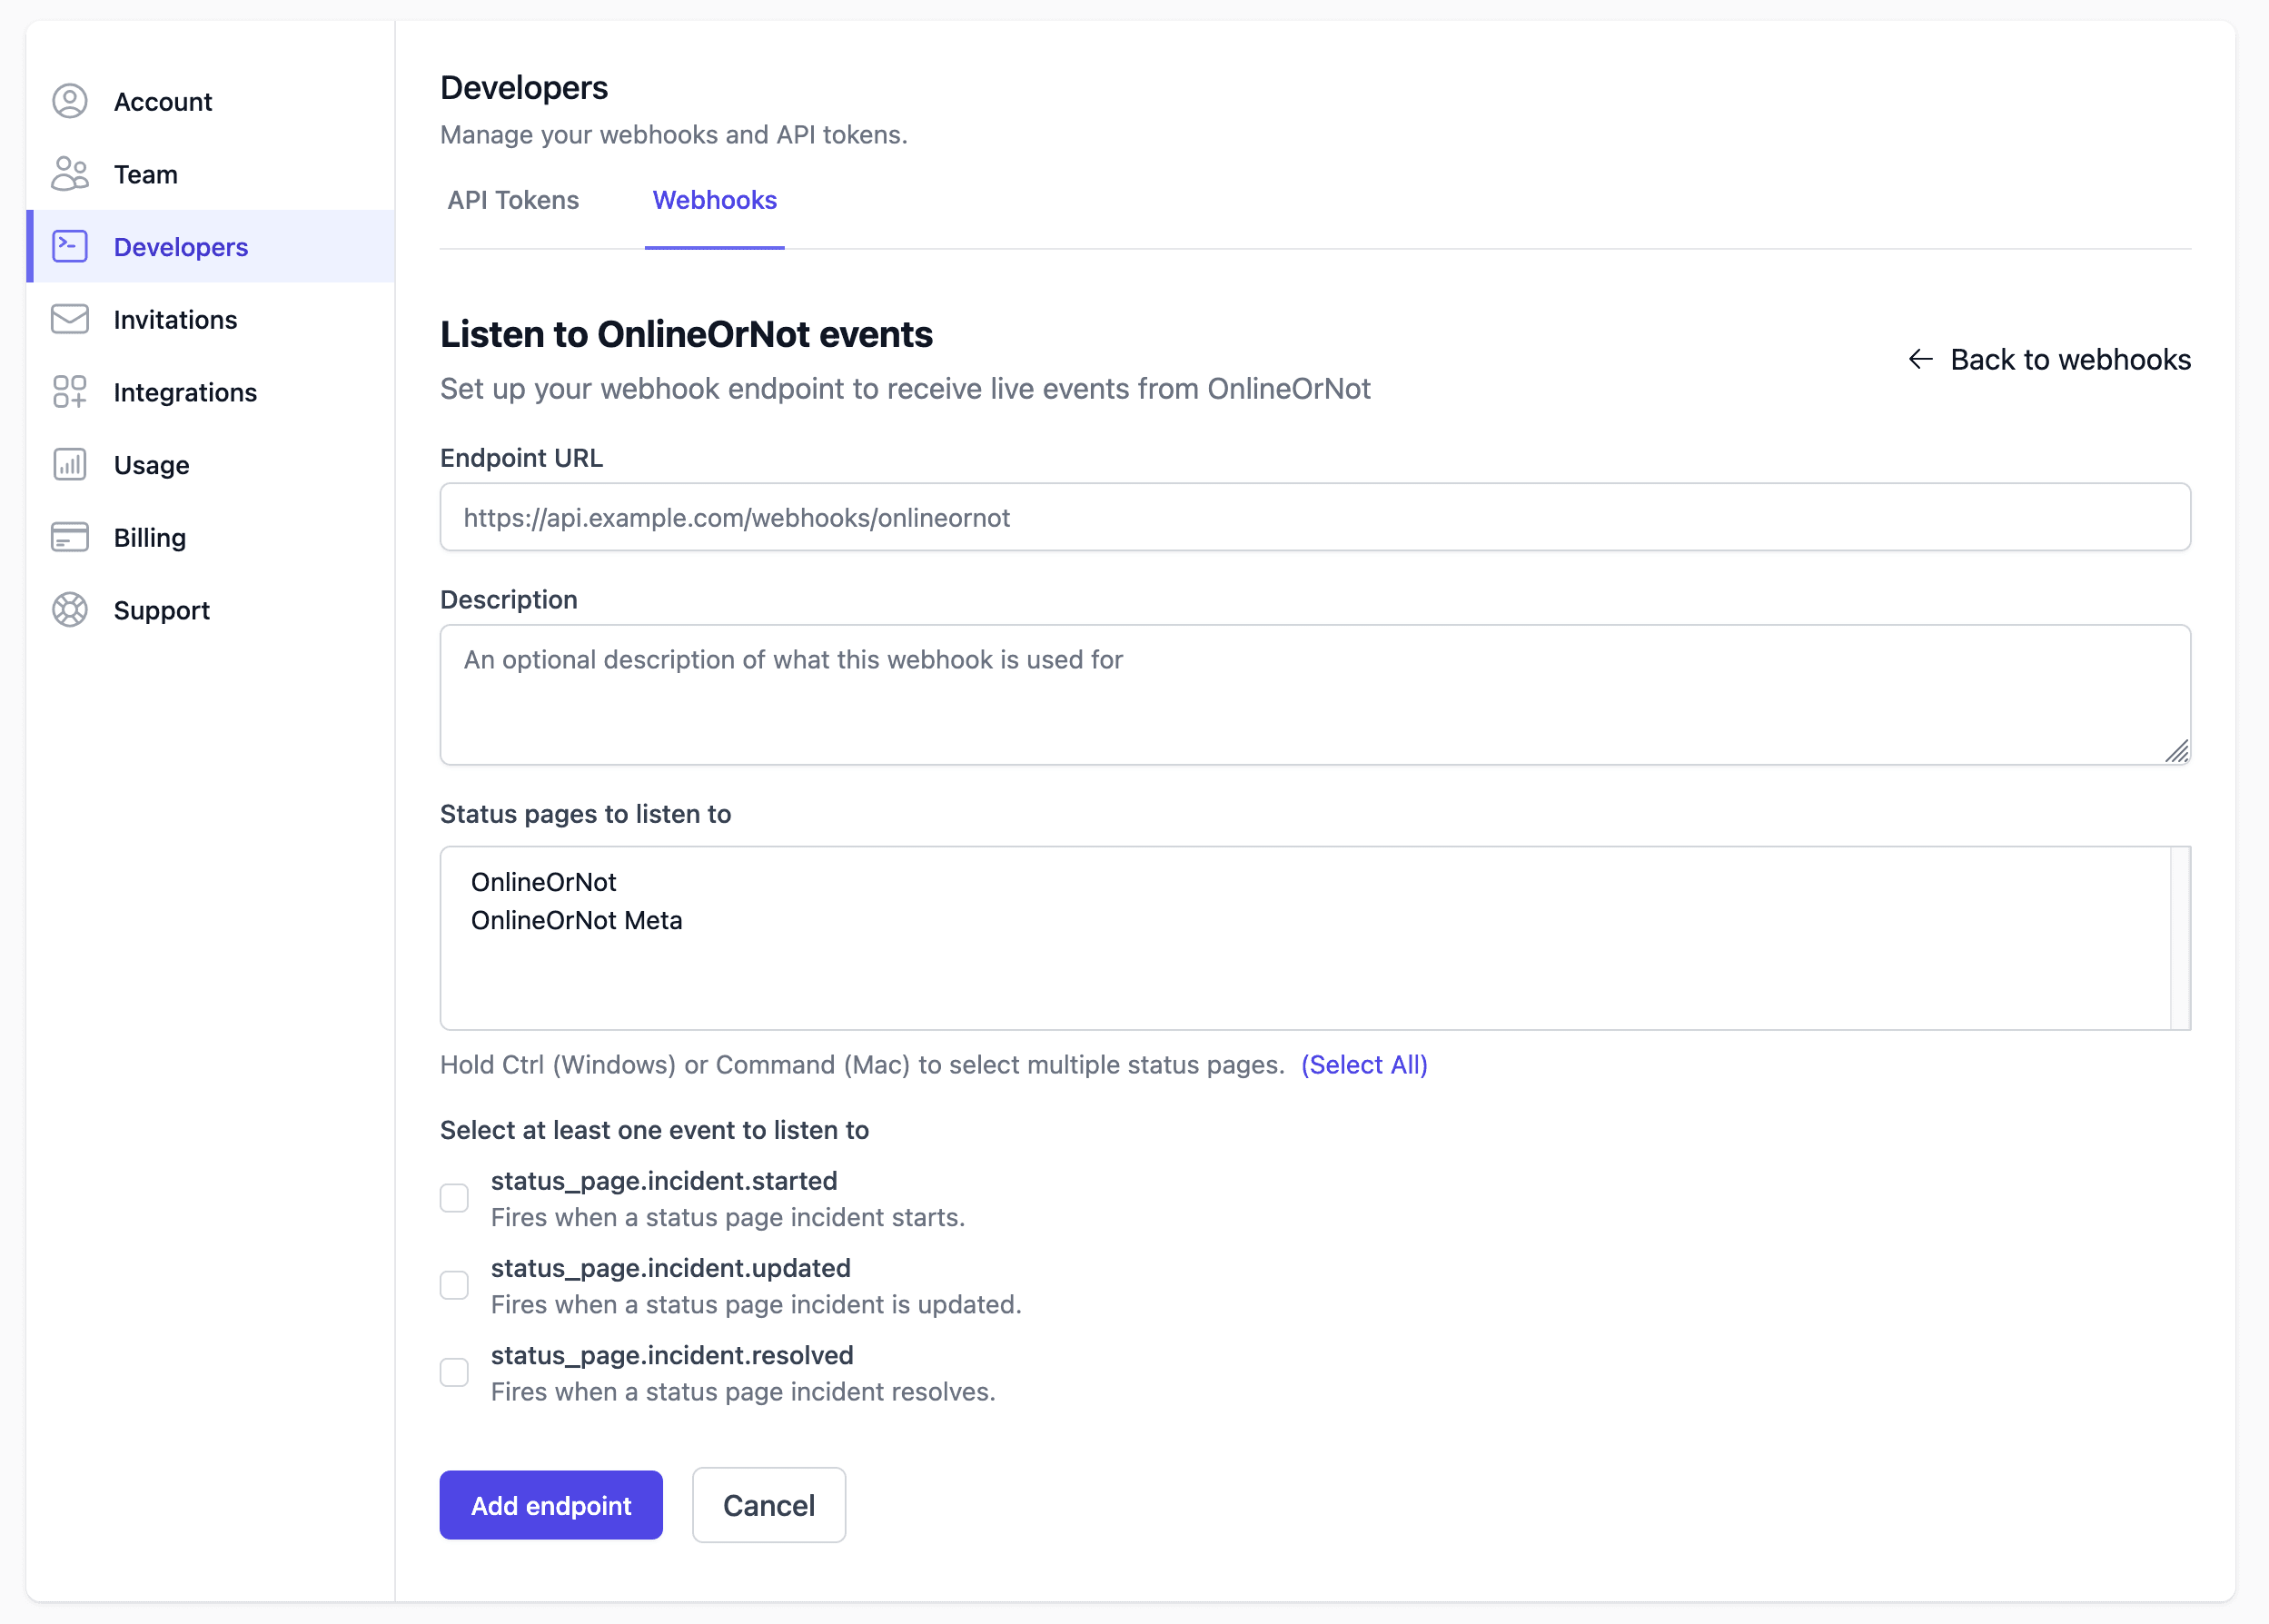Click the Select All link
2269x1624 pixels.
pos(1364,1064)
